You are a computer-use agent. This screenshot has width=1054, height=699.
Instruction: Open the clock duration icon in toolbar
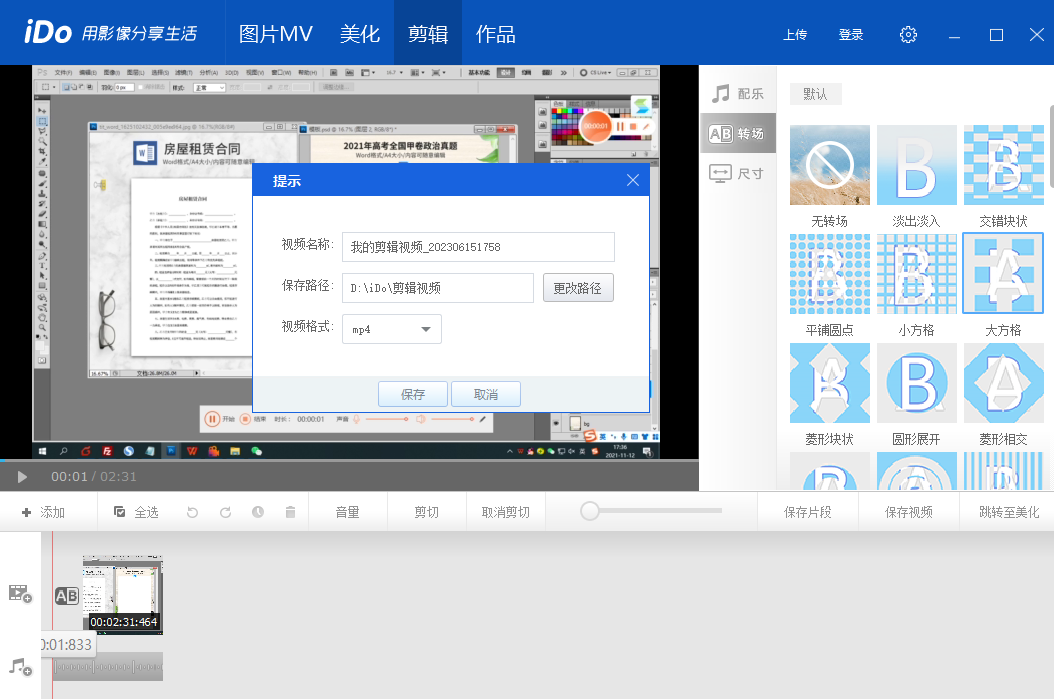click(257, 511)
